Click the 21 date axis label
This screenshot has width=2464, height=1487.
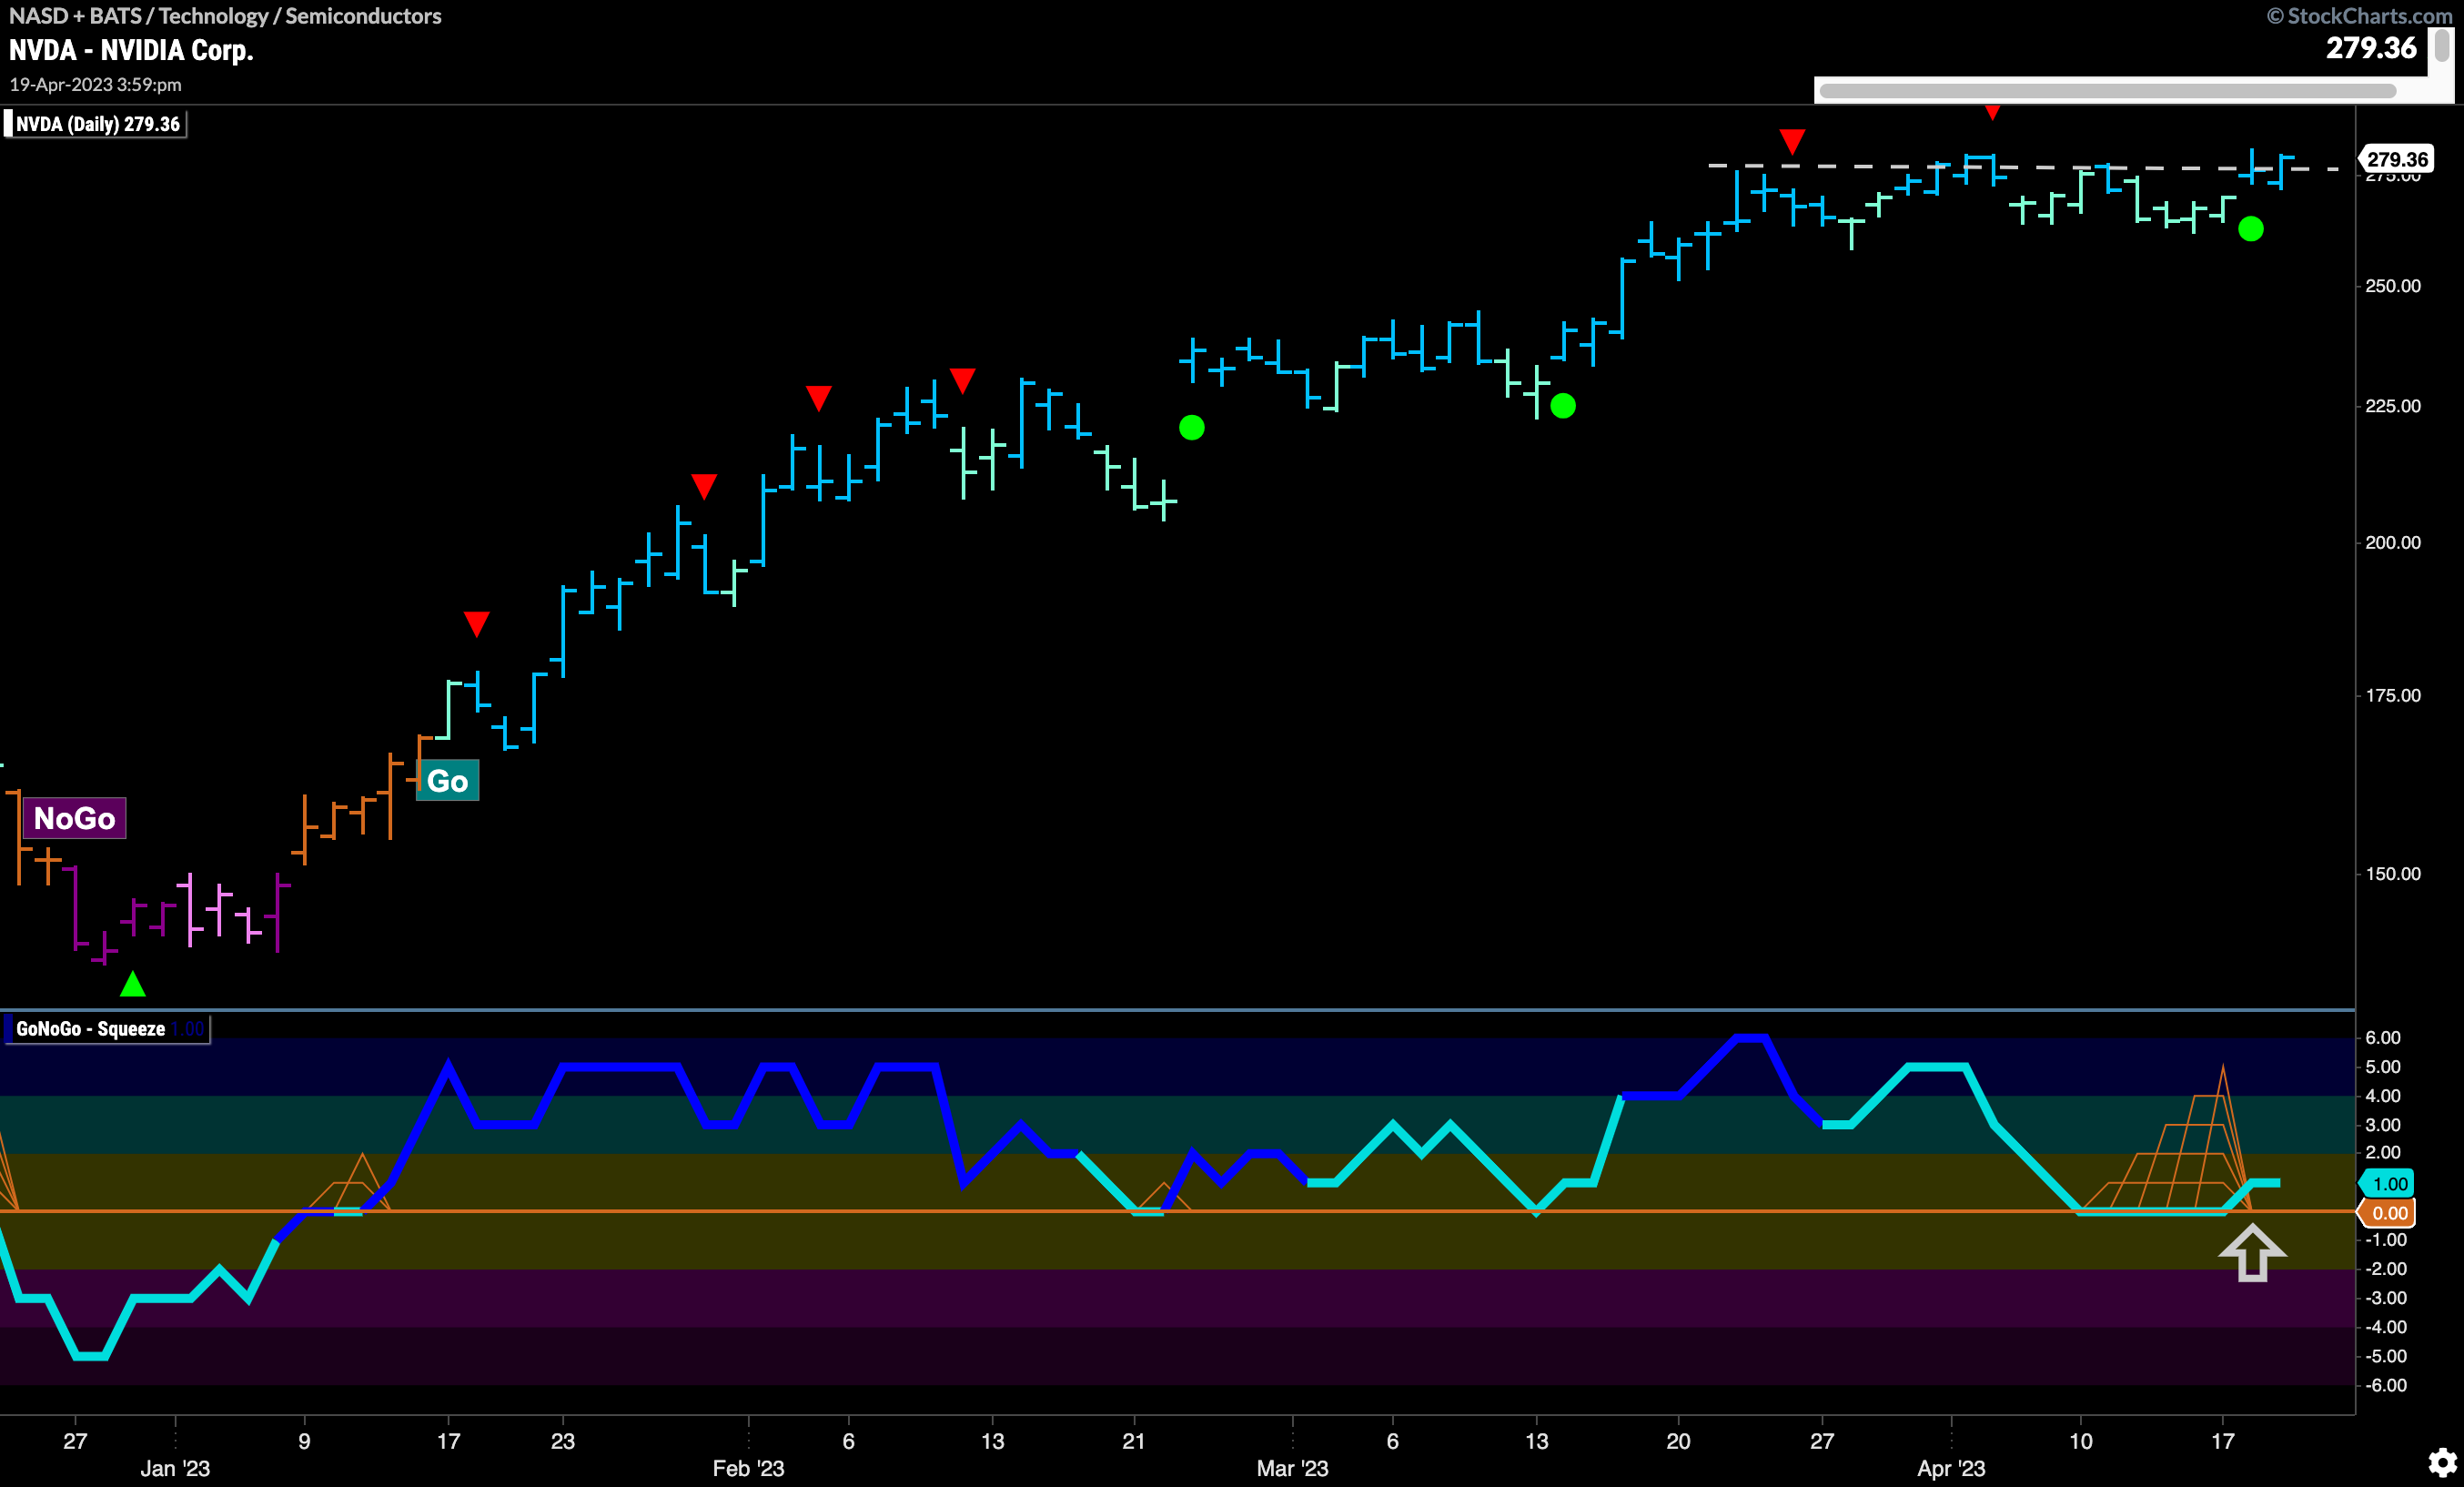(x=1133, y=1441)
